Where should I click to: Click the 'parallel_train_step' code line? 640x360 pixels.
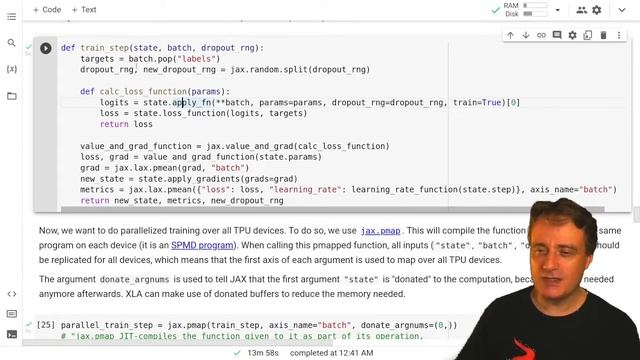pos(259,325)
